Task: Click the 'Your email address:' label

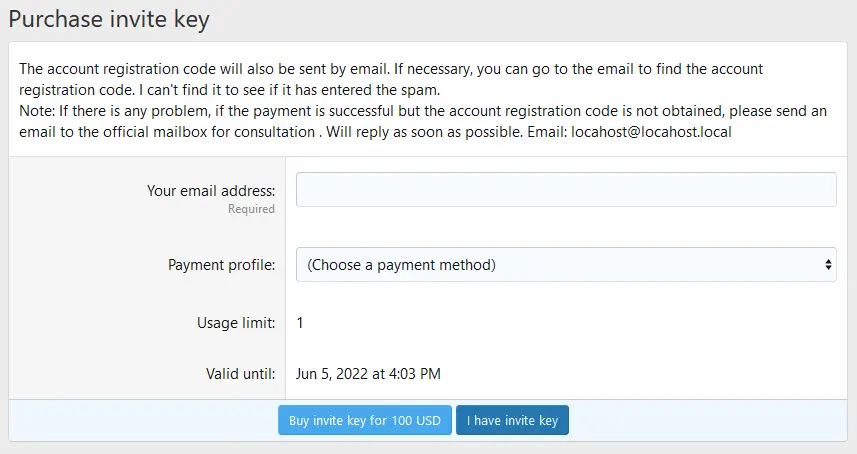Action: pyautogui.click(x=210, y=190)
